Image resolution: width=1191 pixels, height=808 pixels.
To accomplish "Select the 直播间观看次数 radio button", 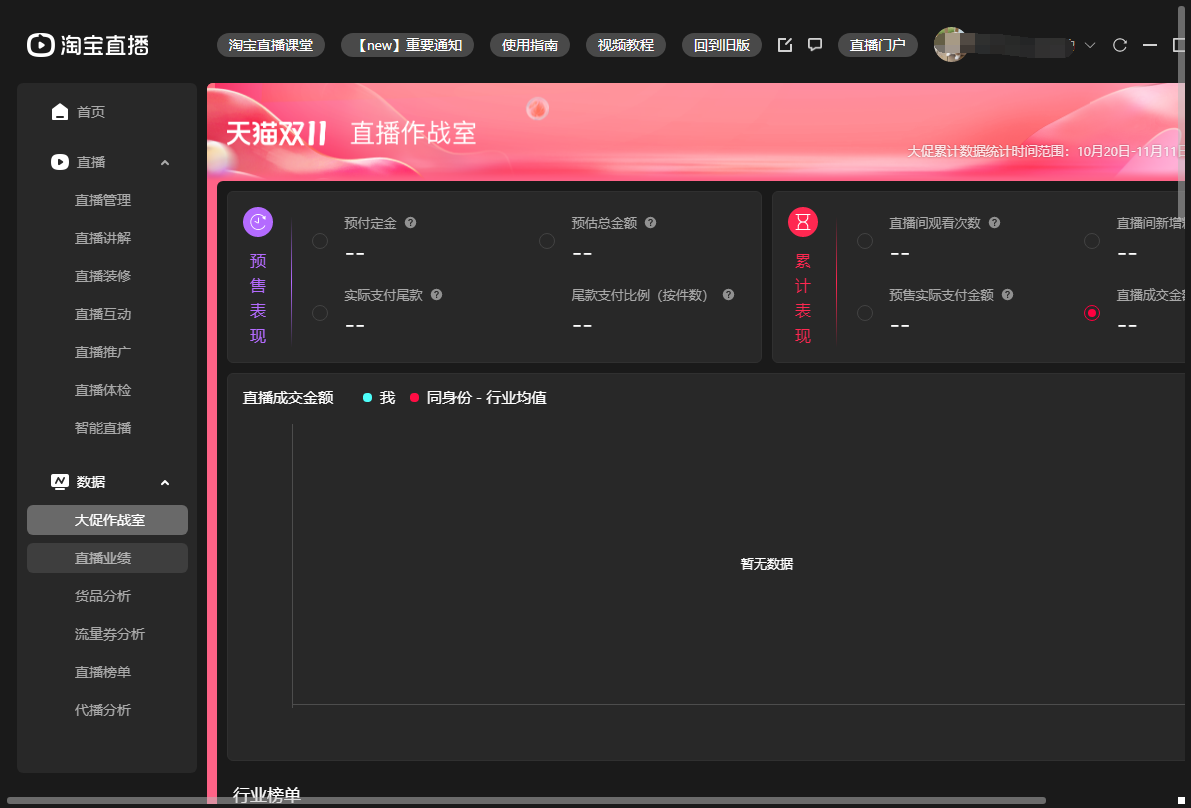I will point(865,241).
